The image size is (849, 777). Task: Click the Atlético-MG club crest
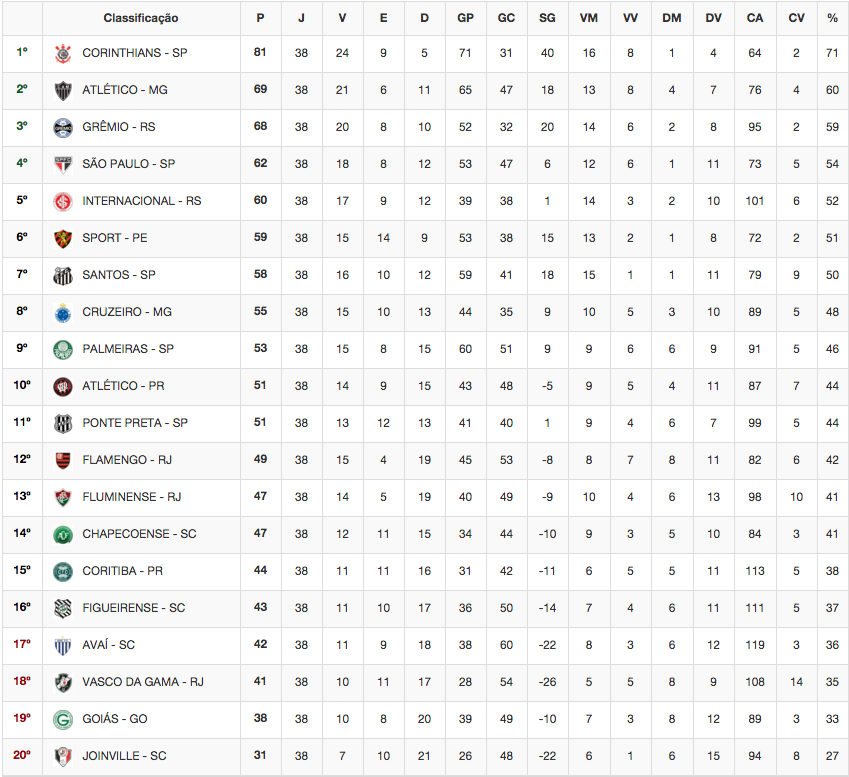tap(63, 90)
